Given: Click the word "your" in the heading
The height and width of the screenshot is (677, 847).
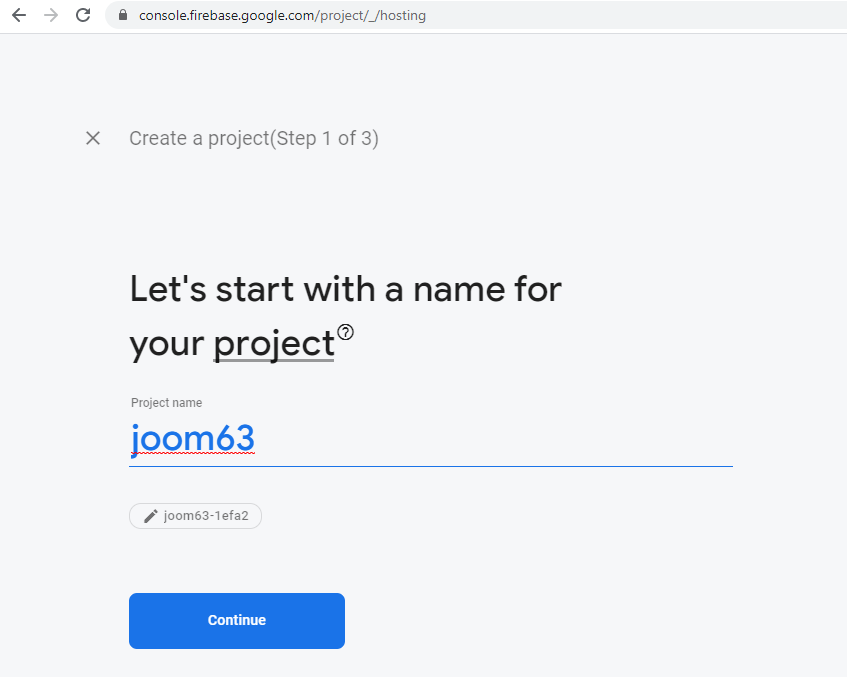Looking at the screenshot, I should [x=166, y=344].
